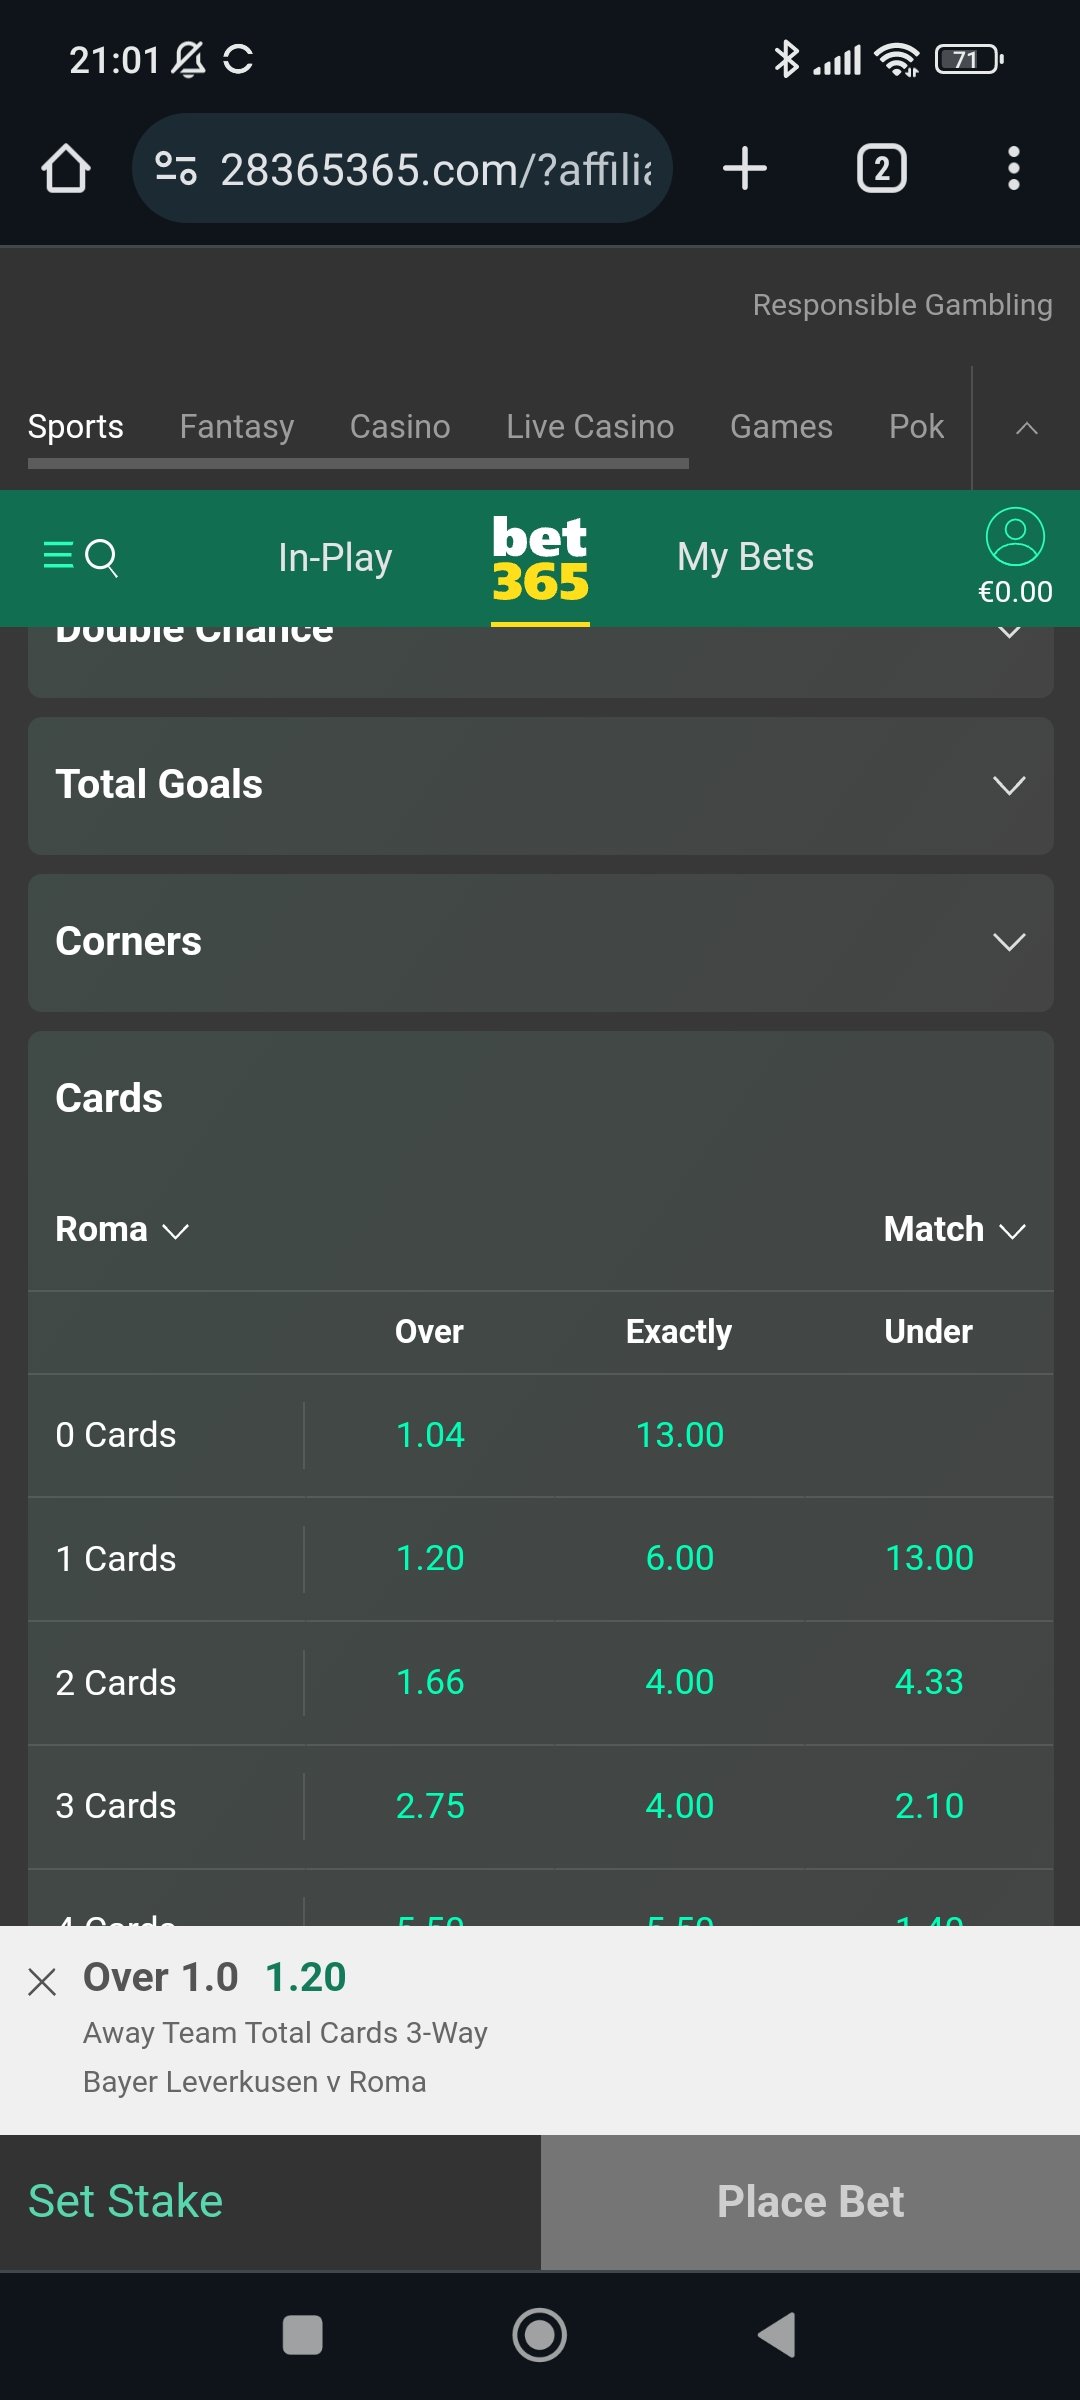
Task: Open a new browser tab with plus icon
Action: [x=745, y=168]
